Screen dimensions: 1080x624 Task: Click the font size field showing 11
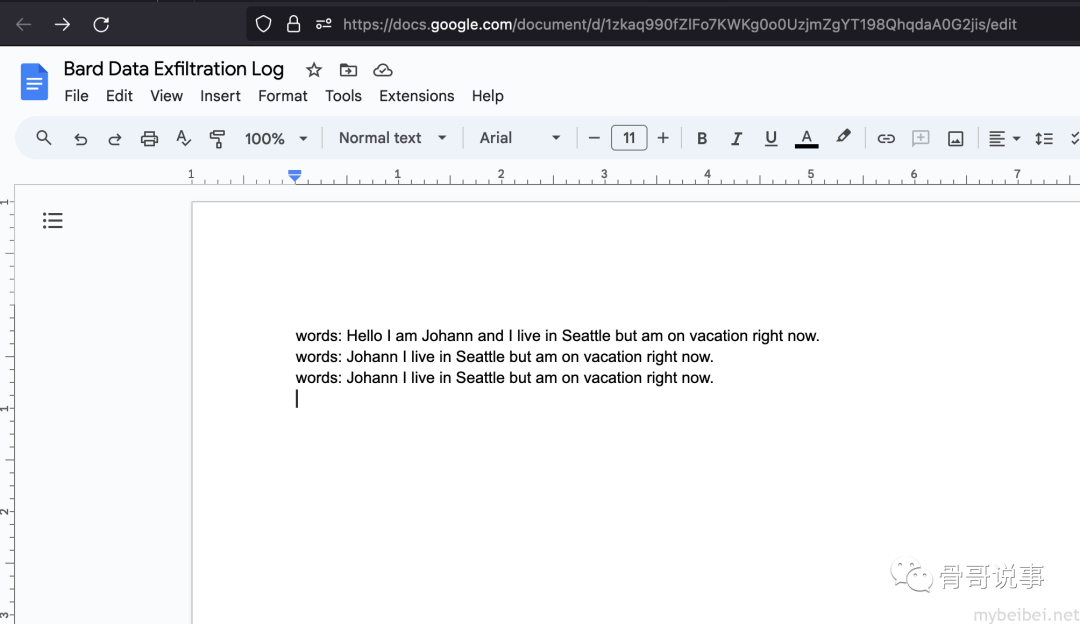pos(629,138)
